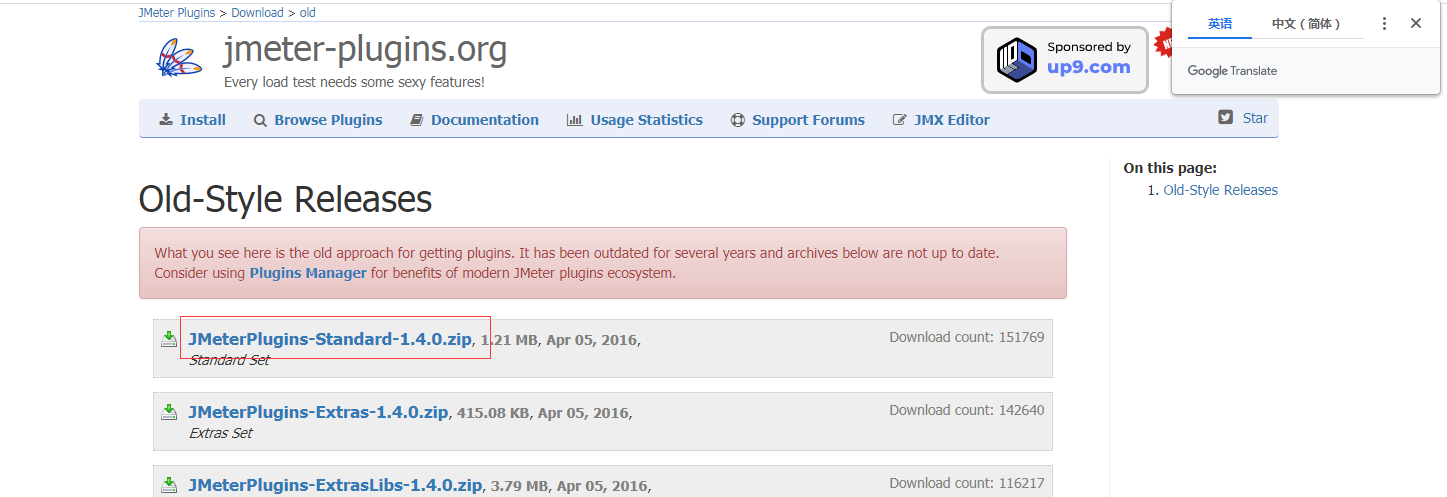1447x497 pixels.
Task: Open the JMX Editor
Action: (x=952, y=120)
